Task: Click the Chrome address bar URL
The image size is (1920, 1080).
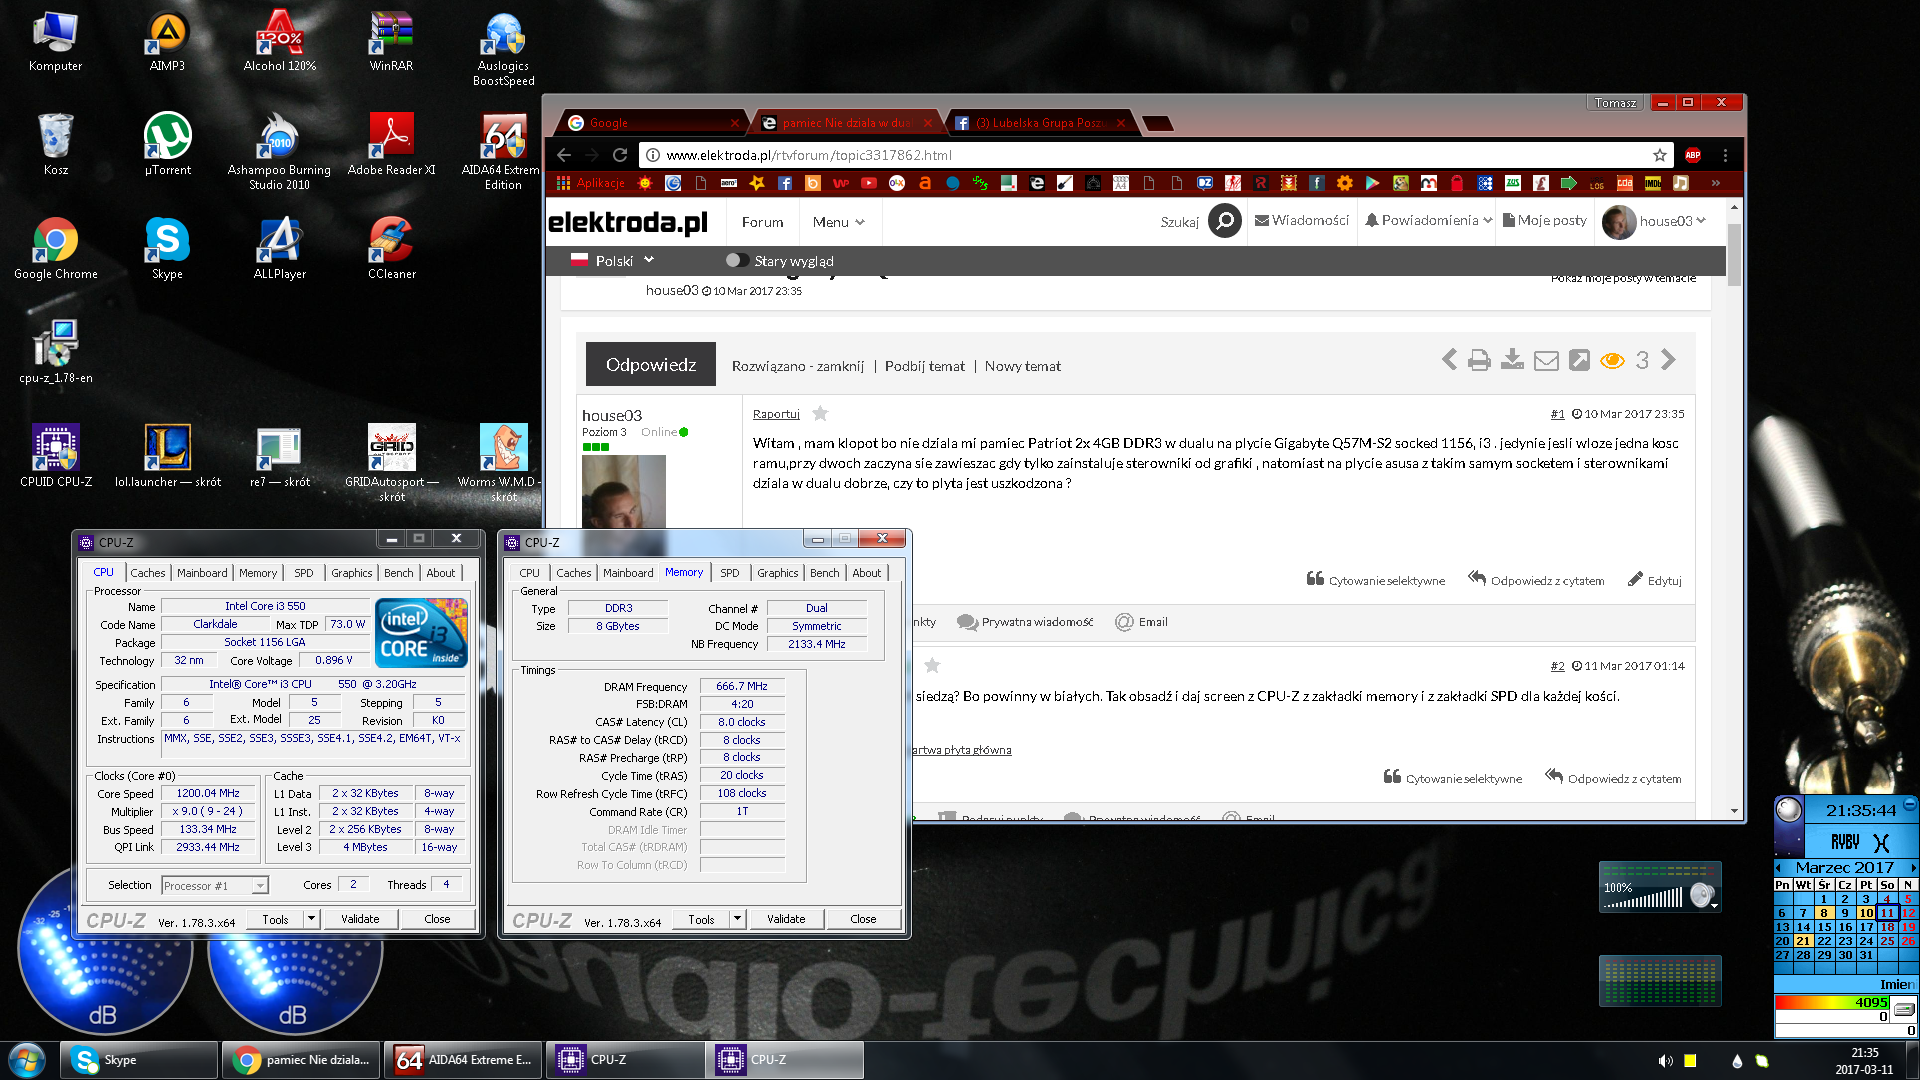Action: 809,155
